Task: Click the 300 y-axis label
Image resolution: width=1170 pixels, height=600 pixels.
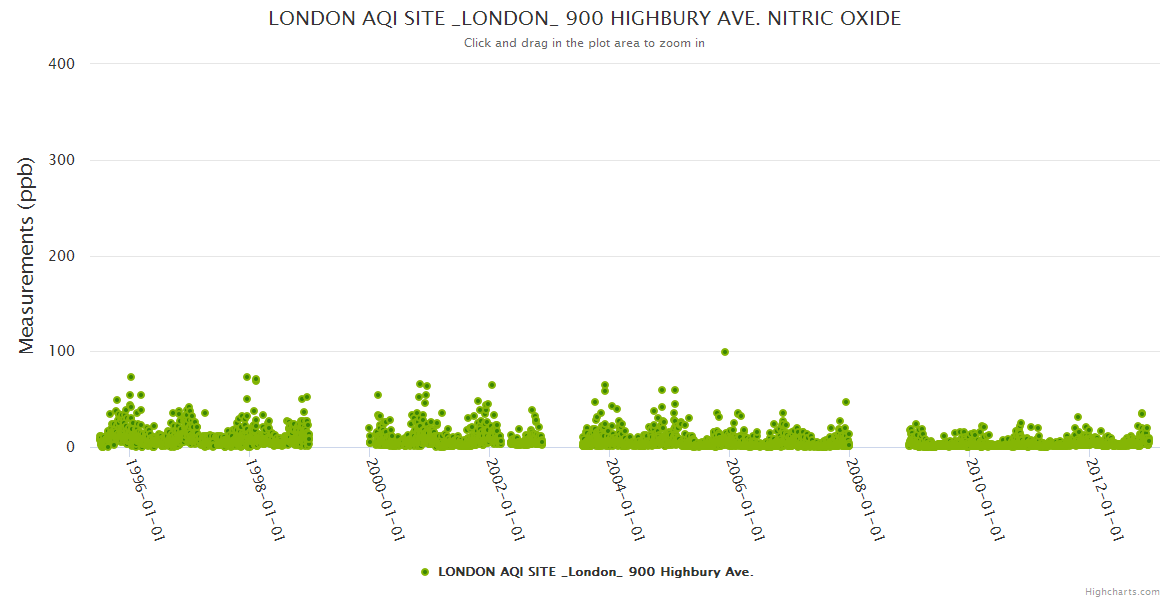Action: coord(62,160)
